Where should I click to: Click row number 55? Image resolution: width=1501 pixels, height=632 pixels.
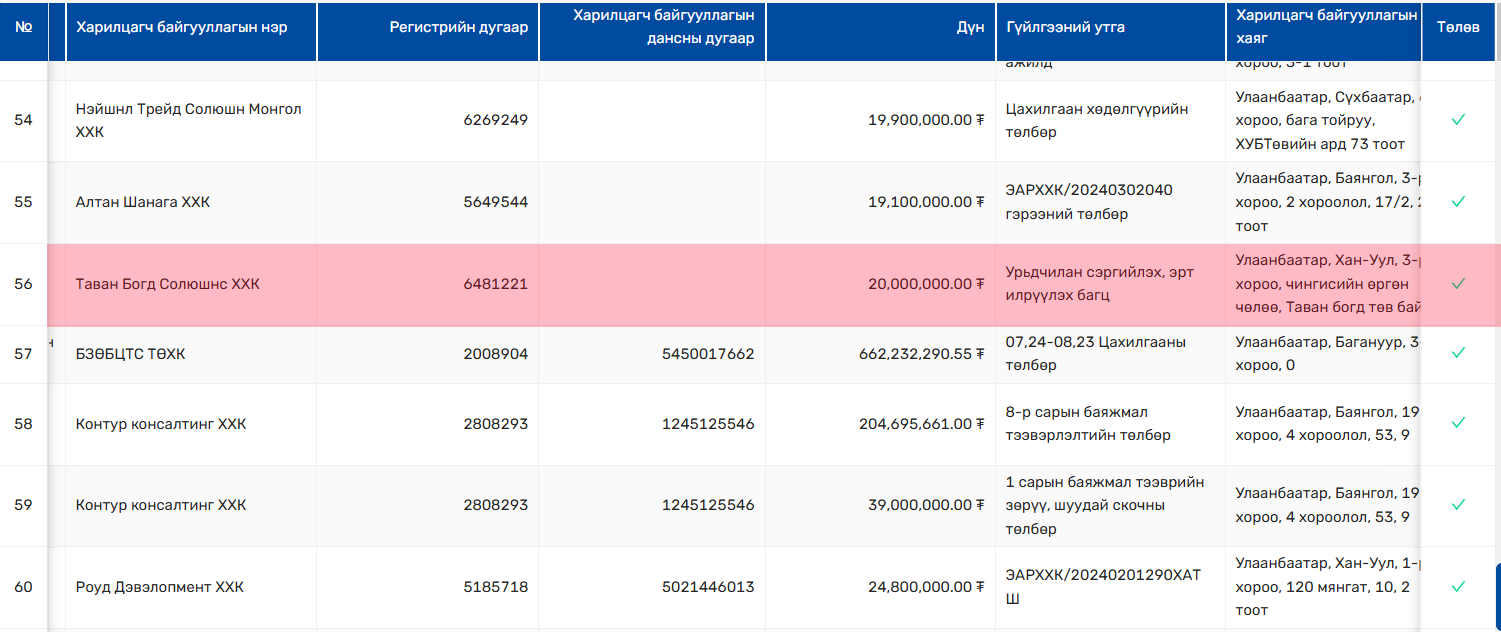tap(23, 202)
